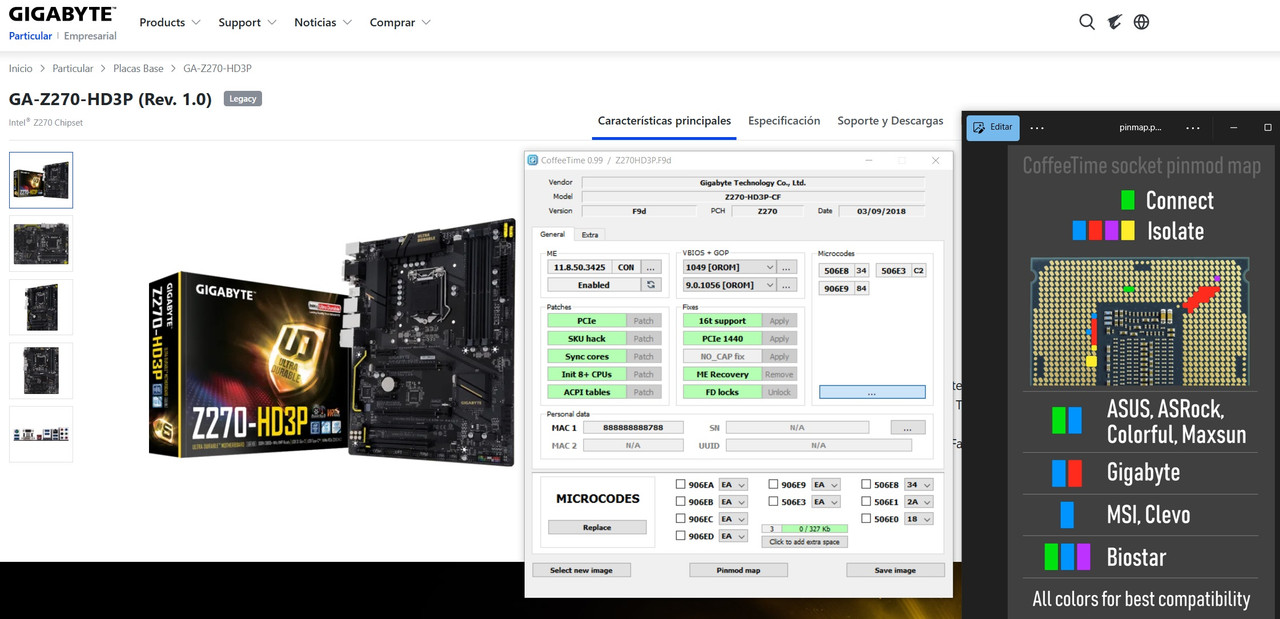Click the ME state refresh arrows icon

651,285
